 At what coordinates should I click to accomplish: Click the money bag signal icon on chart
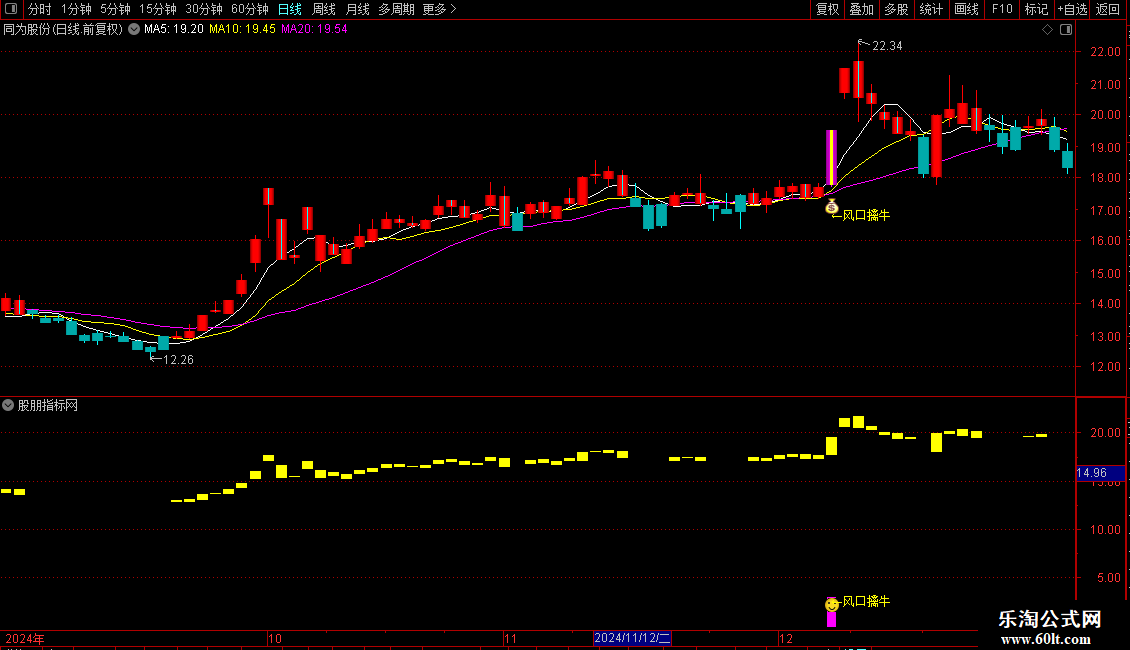point(832,206)
